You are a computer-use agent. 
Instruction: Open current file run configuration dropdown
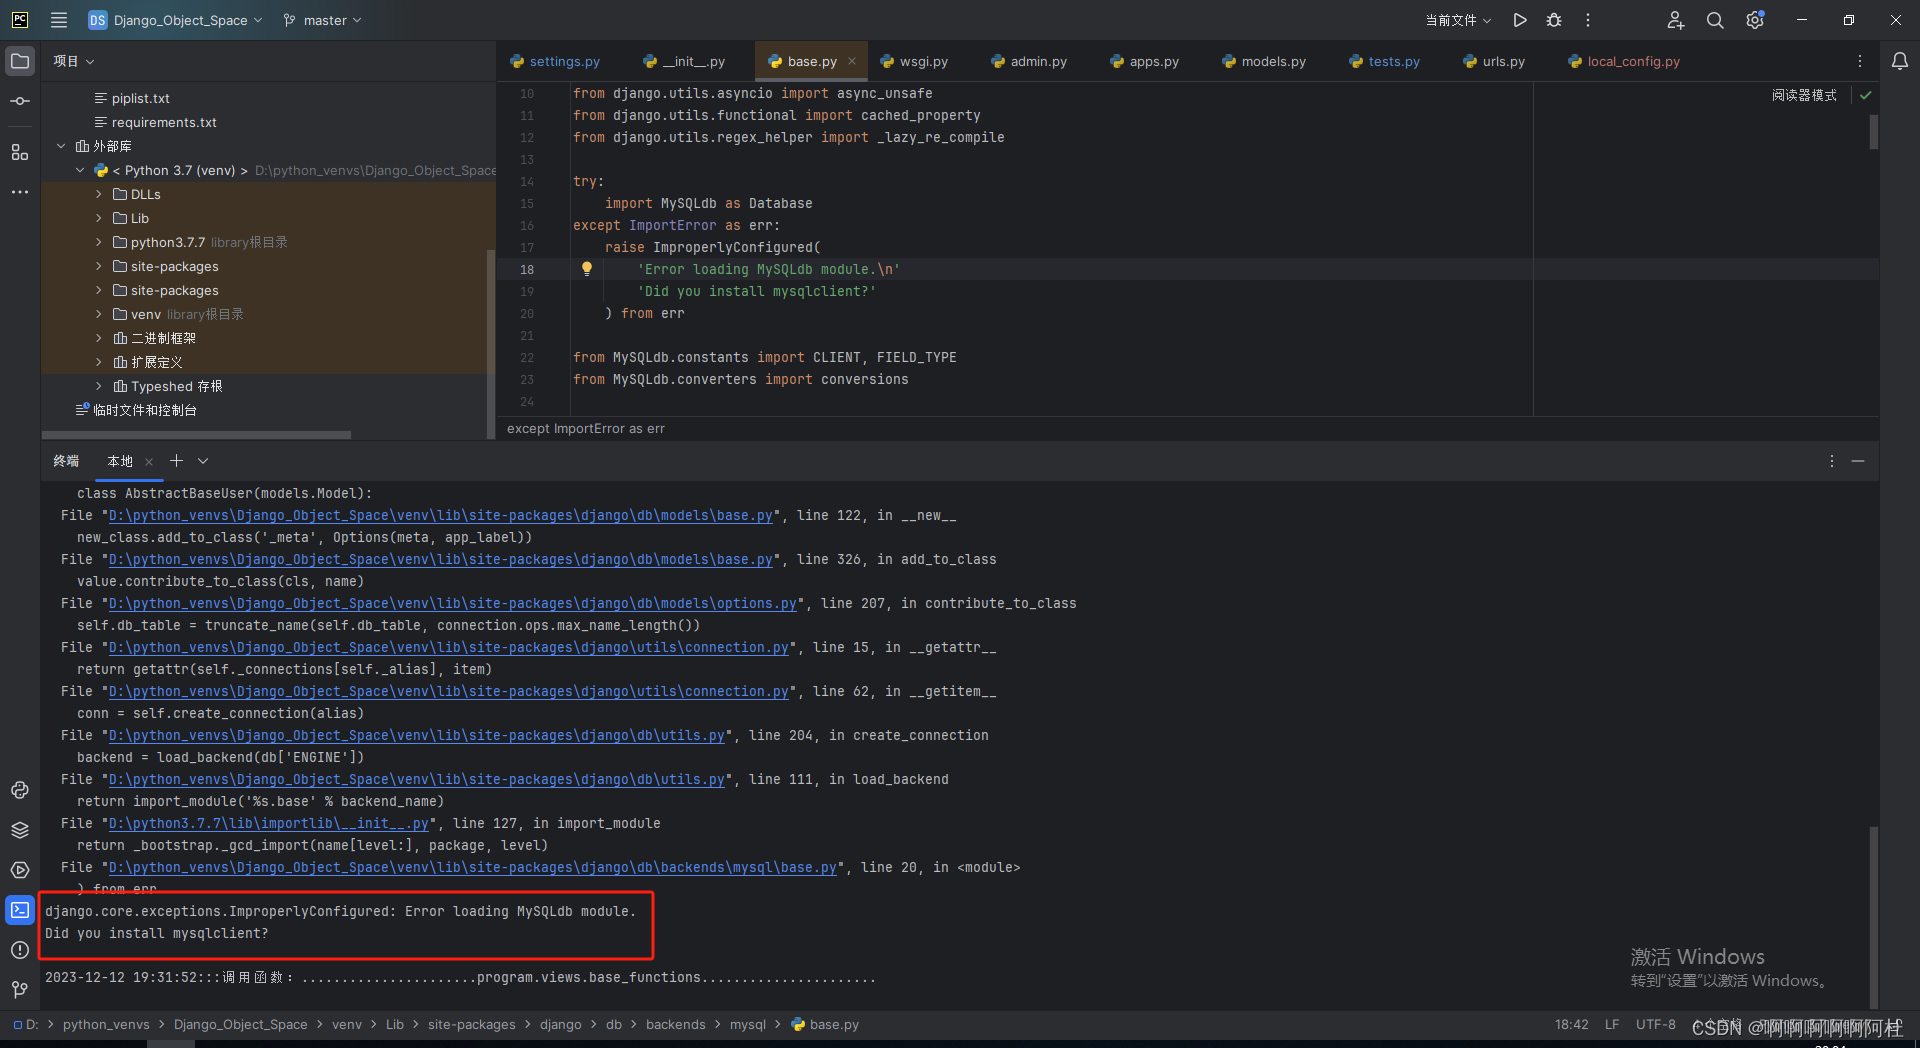[1458, 20]
